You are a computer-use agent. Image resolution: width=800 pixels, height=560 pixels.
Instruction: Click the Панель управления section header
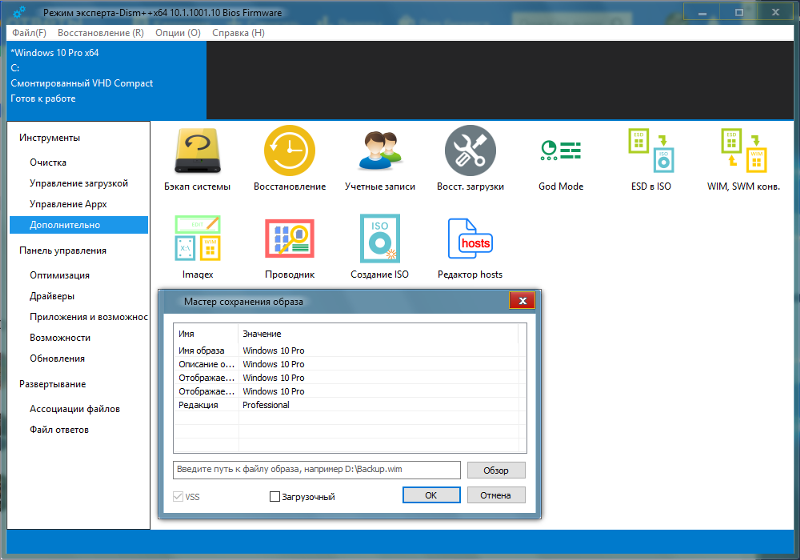pyautogui.click(x=63, y=250)
